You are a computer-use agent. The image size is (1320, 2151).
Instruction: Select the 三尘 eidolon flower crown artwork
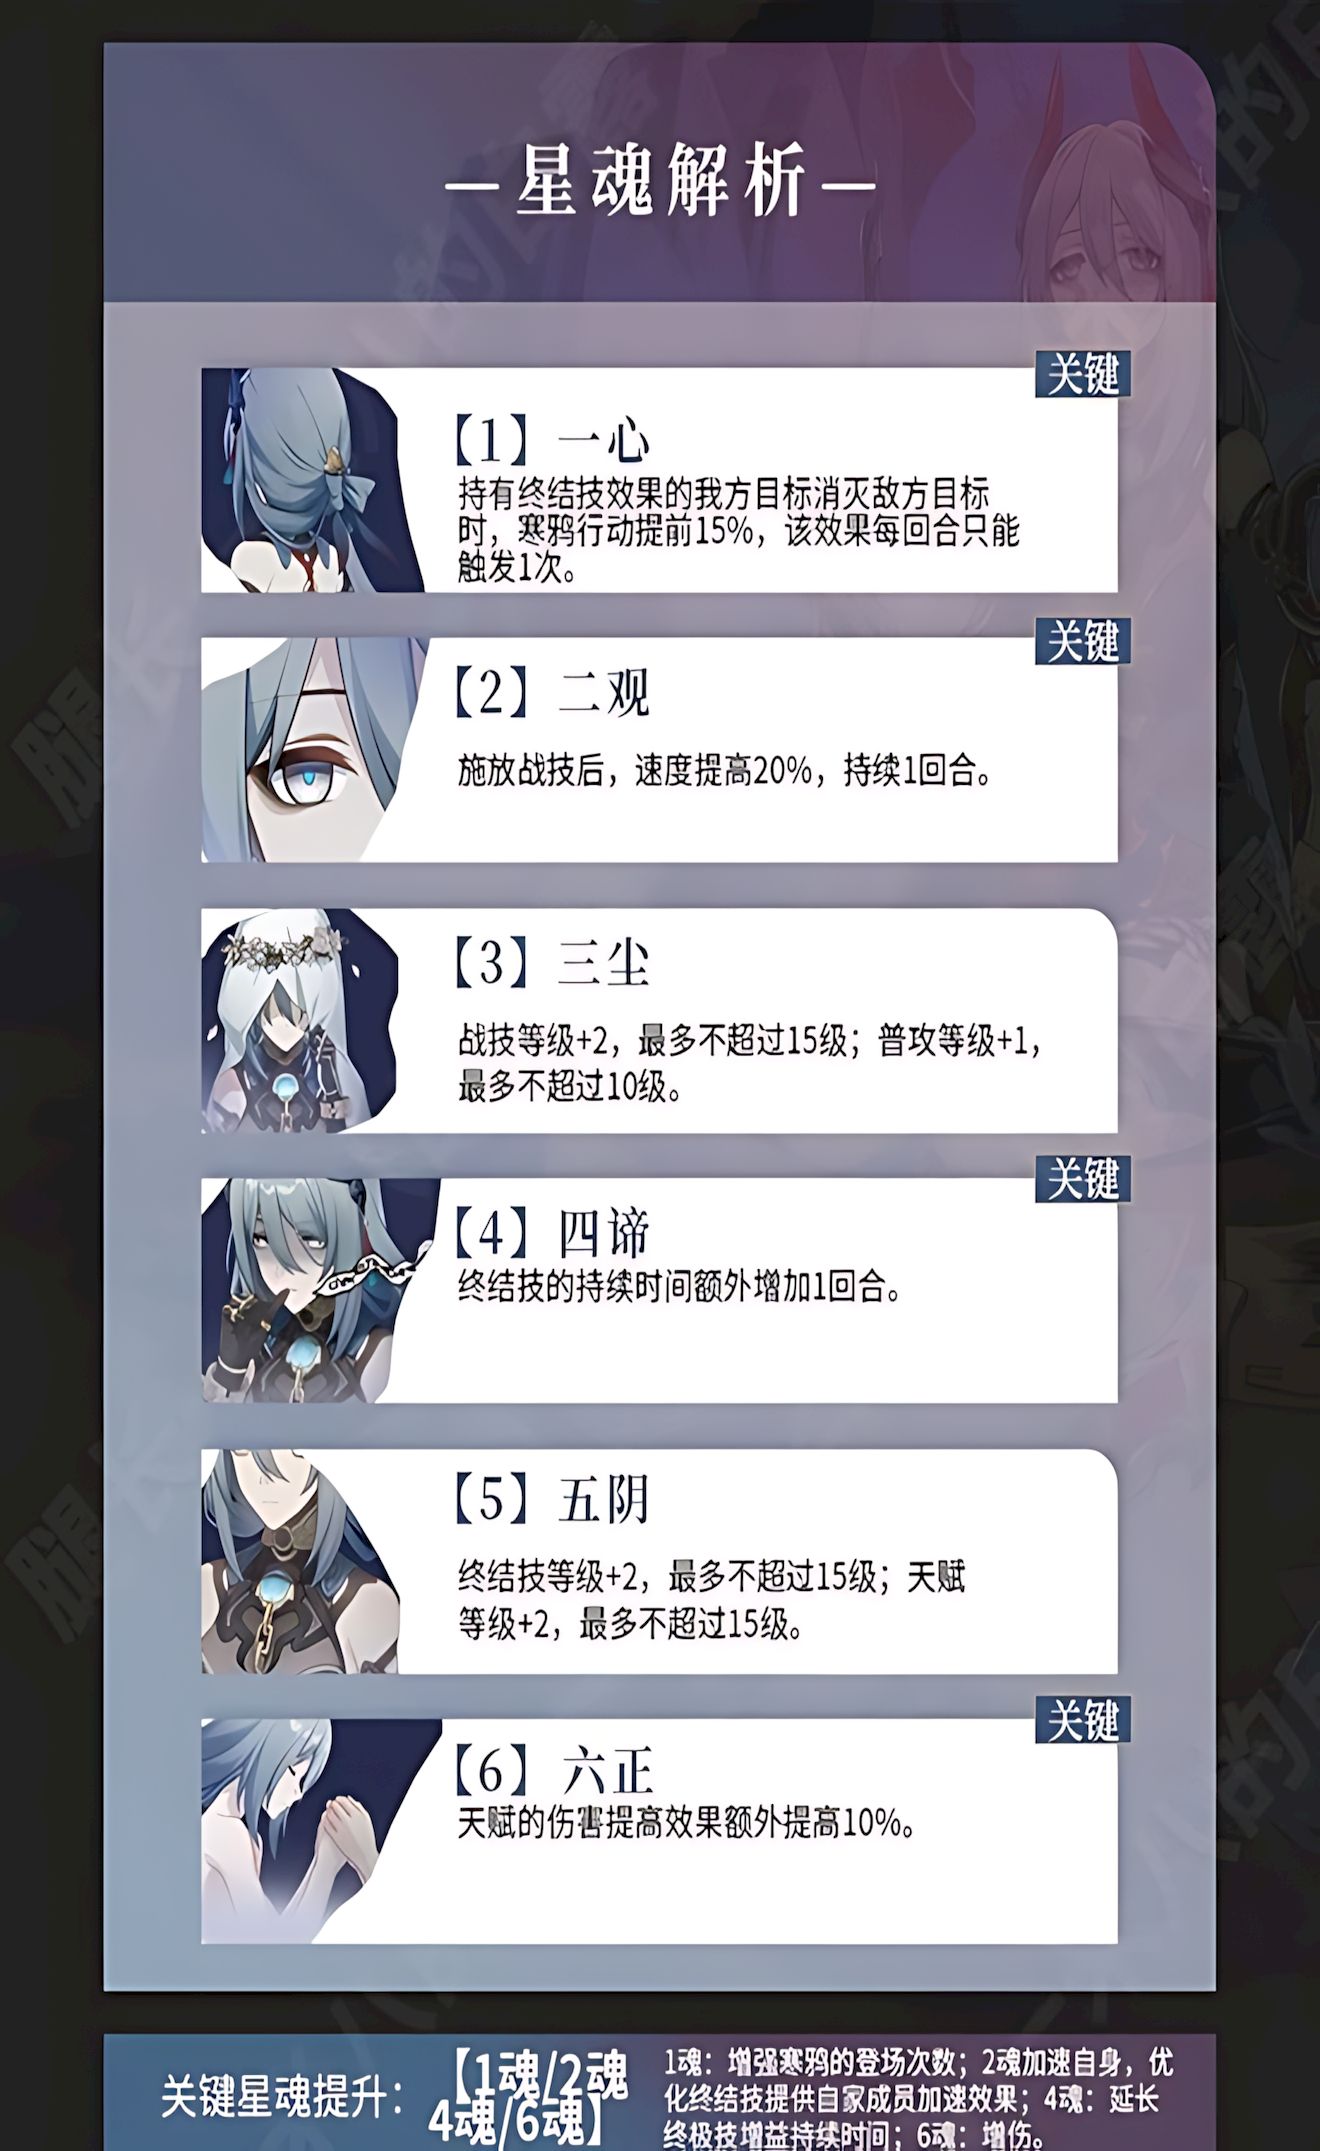click(x=300, y=1021)
